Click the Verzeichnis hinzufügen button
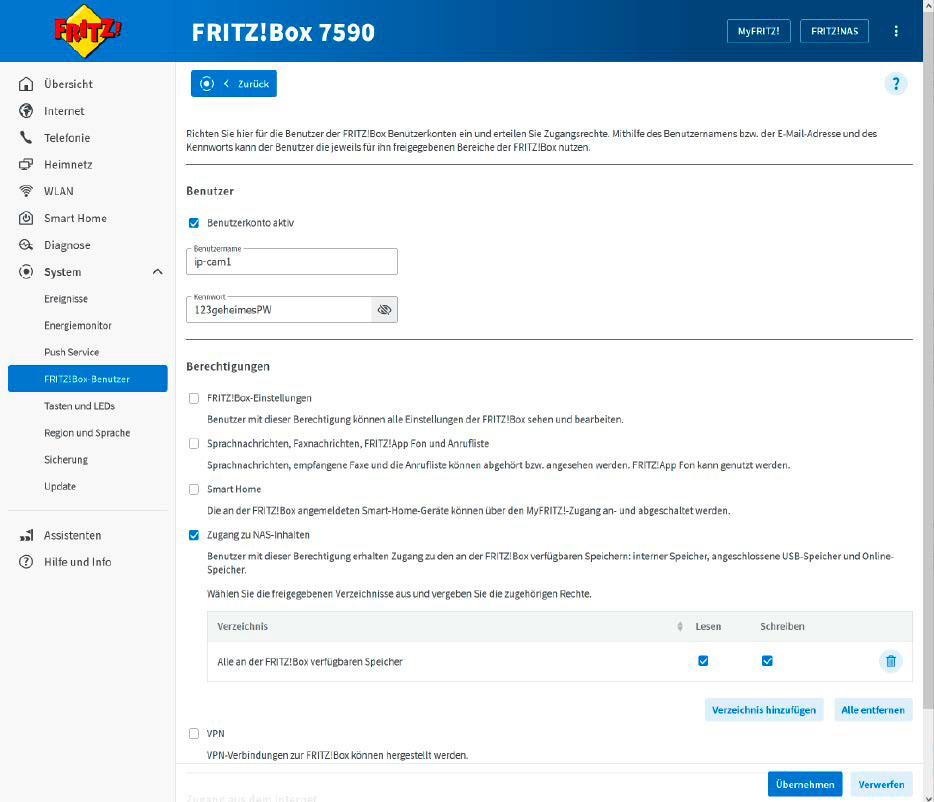 pyautogui.click(x=764, y=709)
